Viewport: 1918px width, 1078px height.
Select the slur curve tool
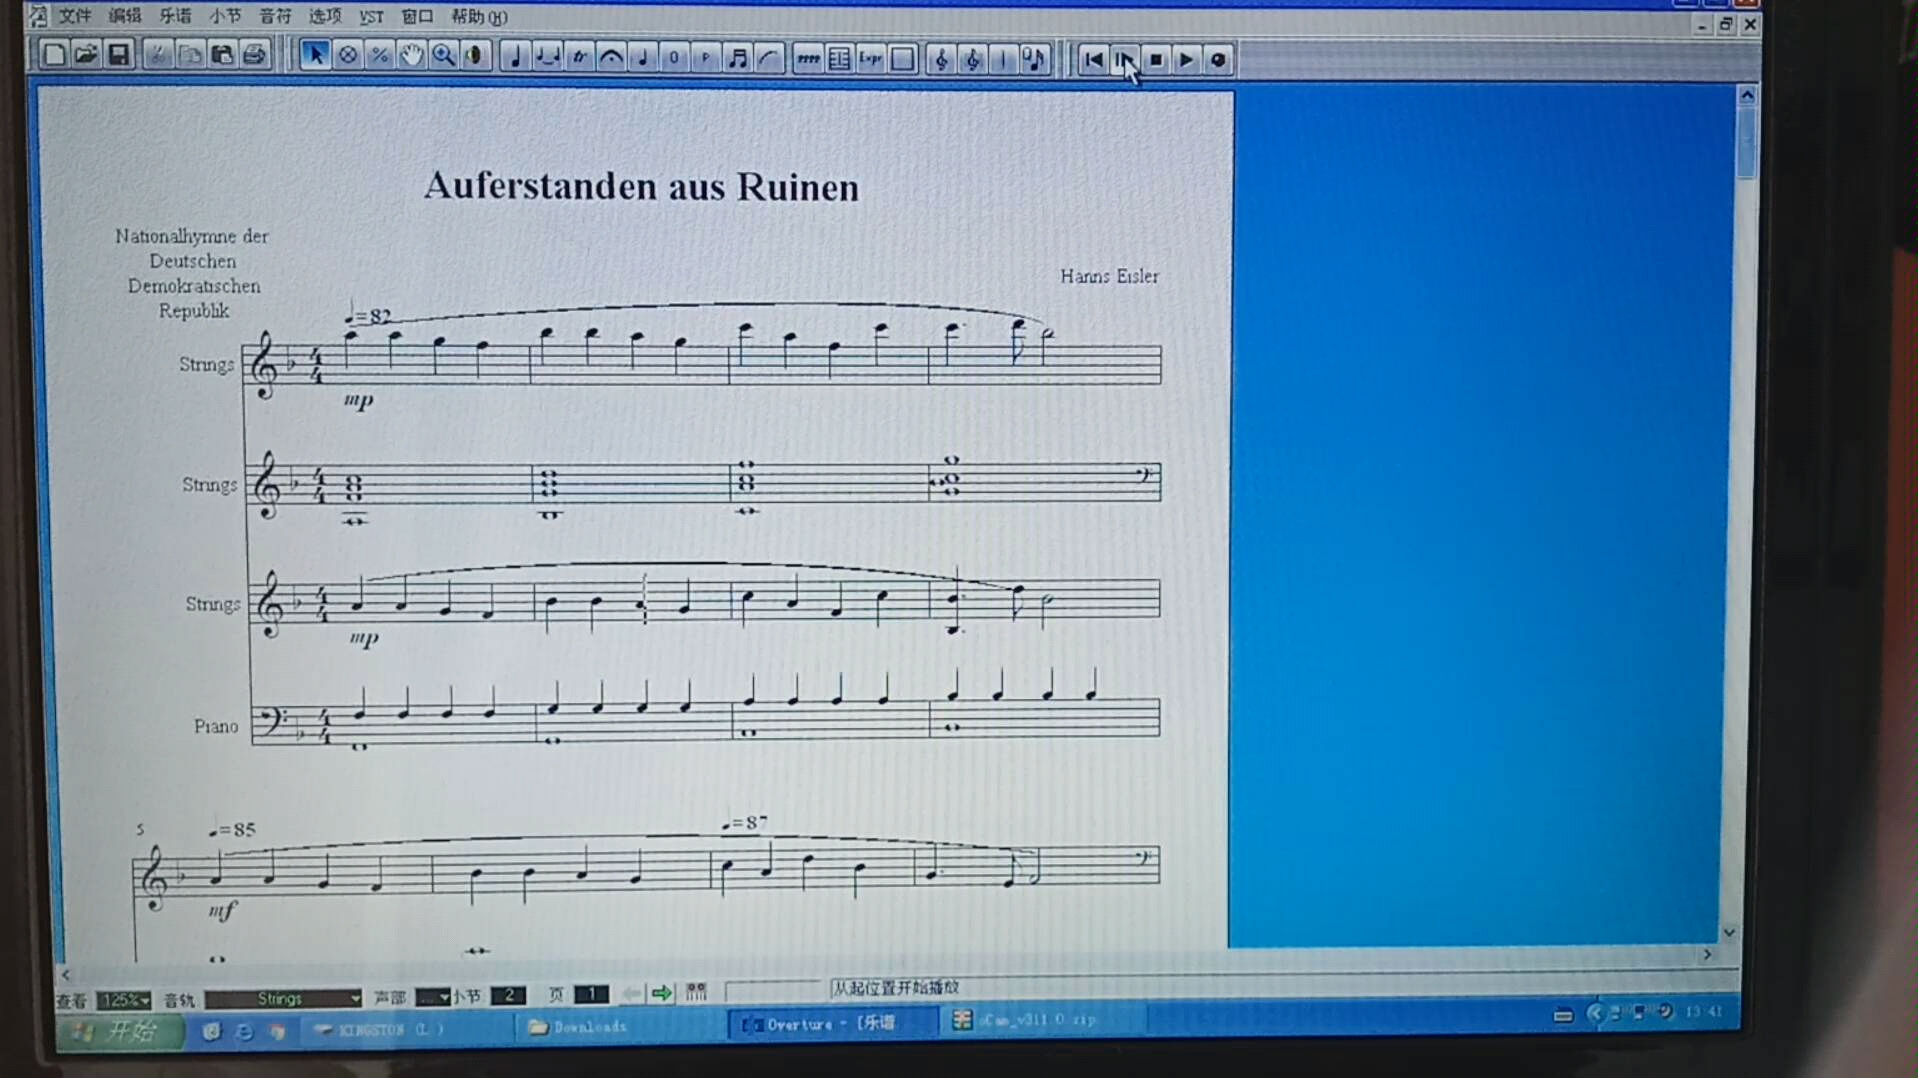pos(769,58)
